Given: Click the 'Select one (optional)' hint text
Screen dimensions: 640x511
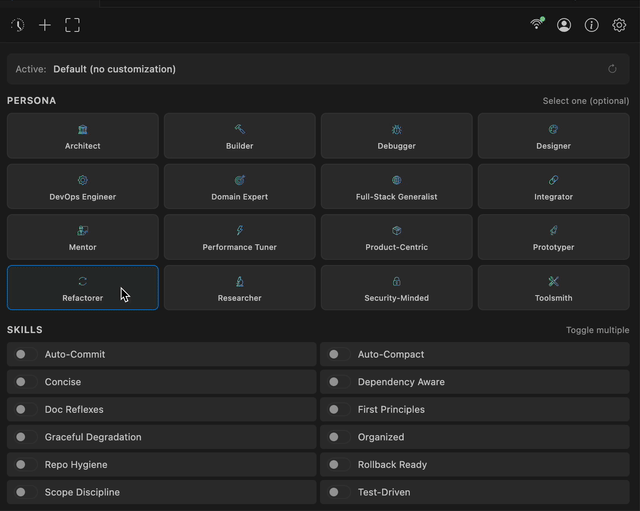Looking at the screenshot, I should click(586, 101).
